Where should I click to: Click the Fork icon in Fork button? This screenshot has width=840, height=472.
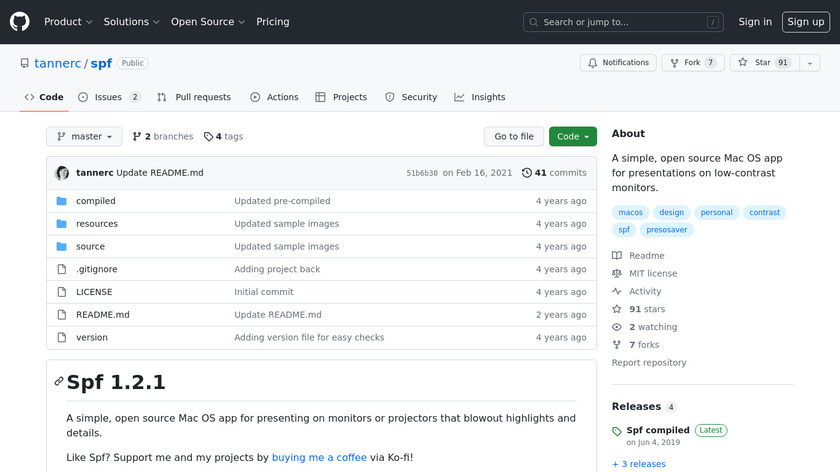pos(674,63)
